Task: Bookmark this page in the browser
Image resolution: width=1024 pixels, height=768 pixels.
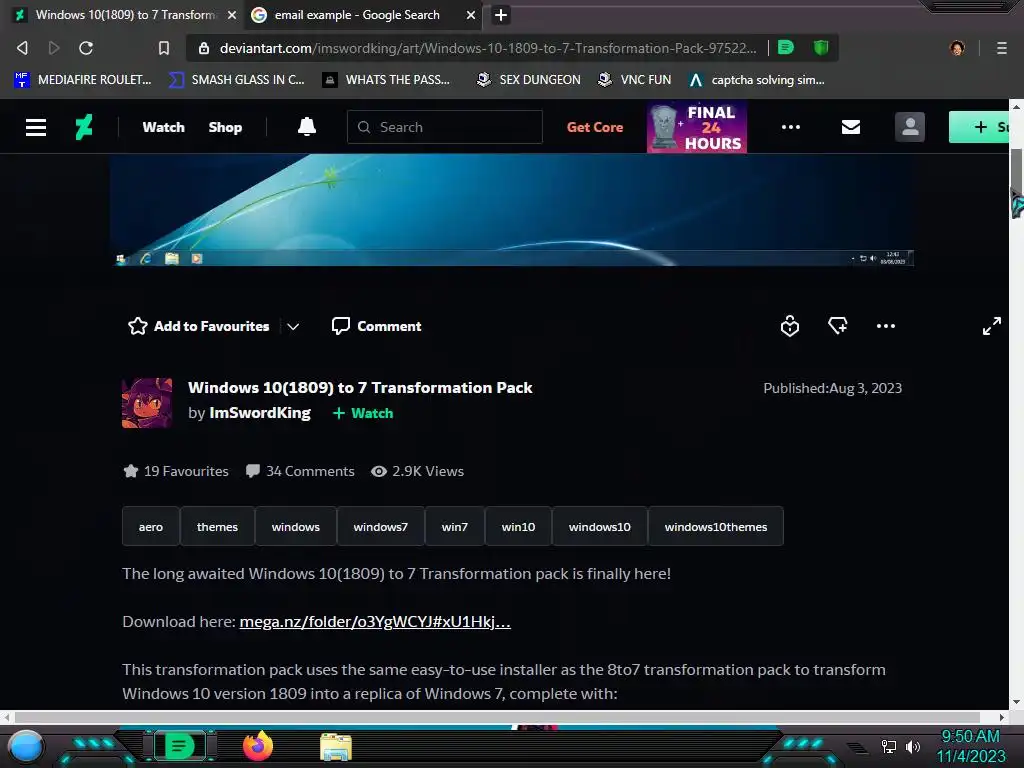Action: click(x=164, y=48)
